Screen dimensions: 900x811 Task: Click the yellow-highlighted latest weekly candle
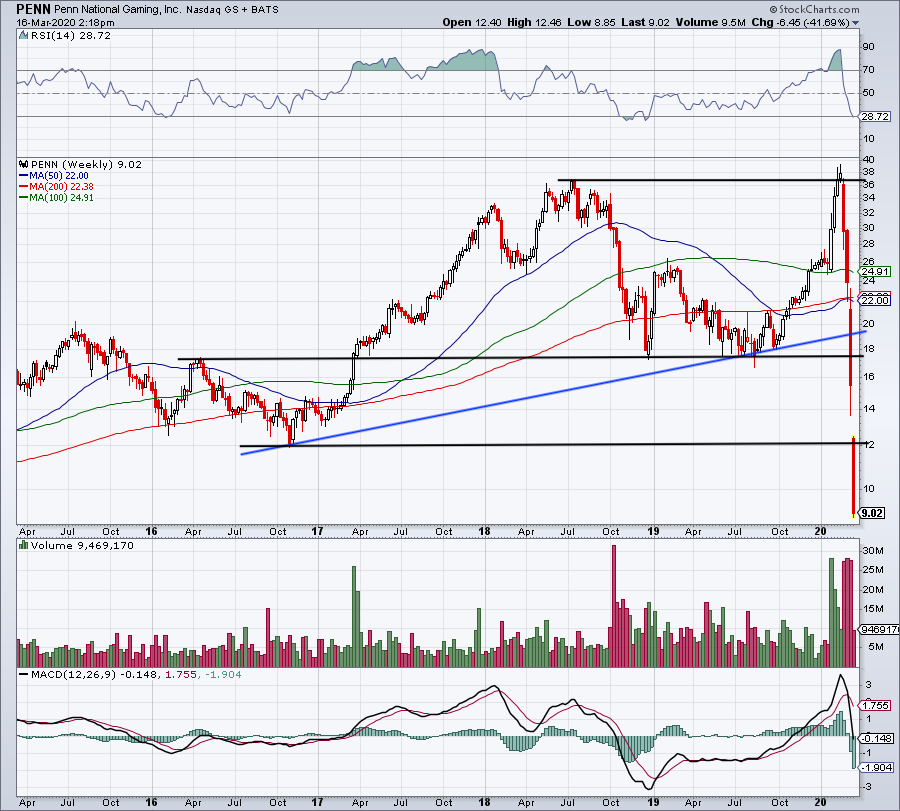(854, 478)
